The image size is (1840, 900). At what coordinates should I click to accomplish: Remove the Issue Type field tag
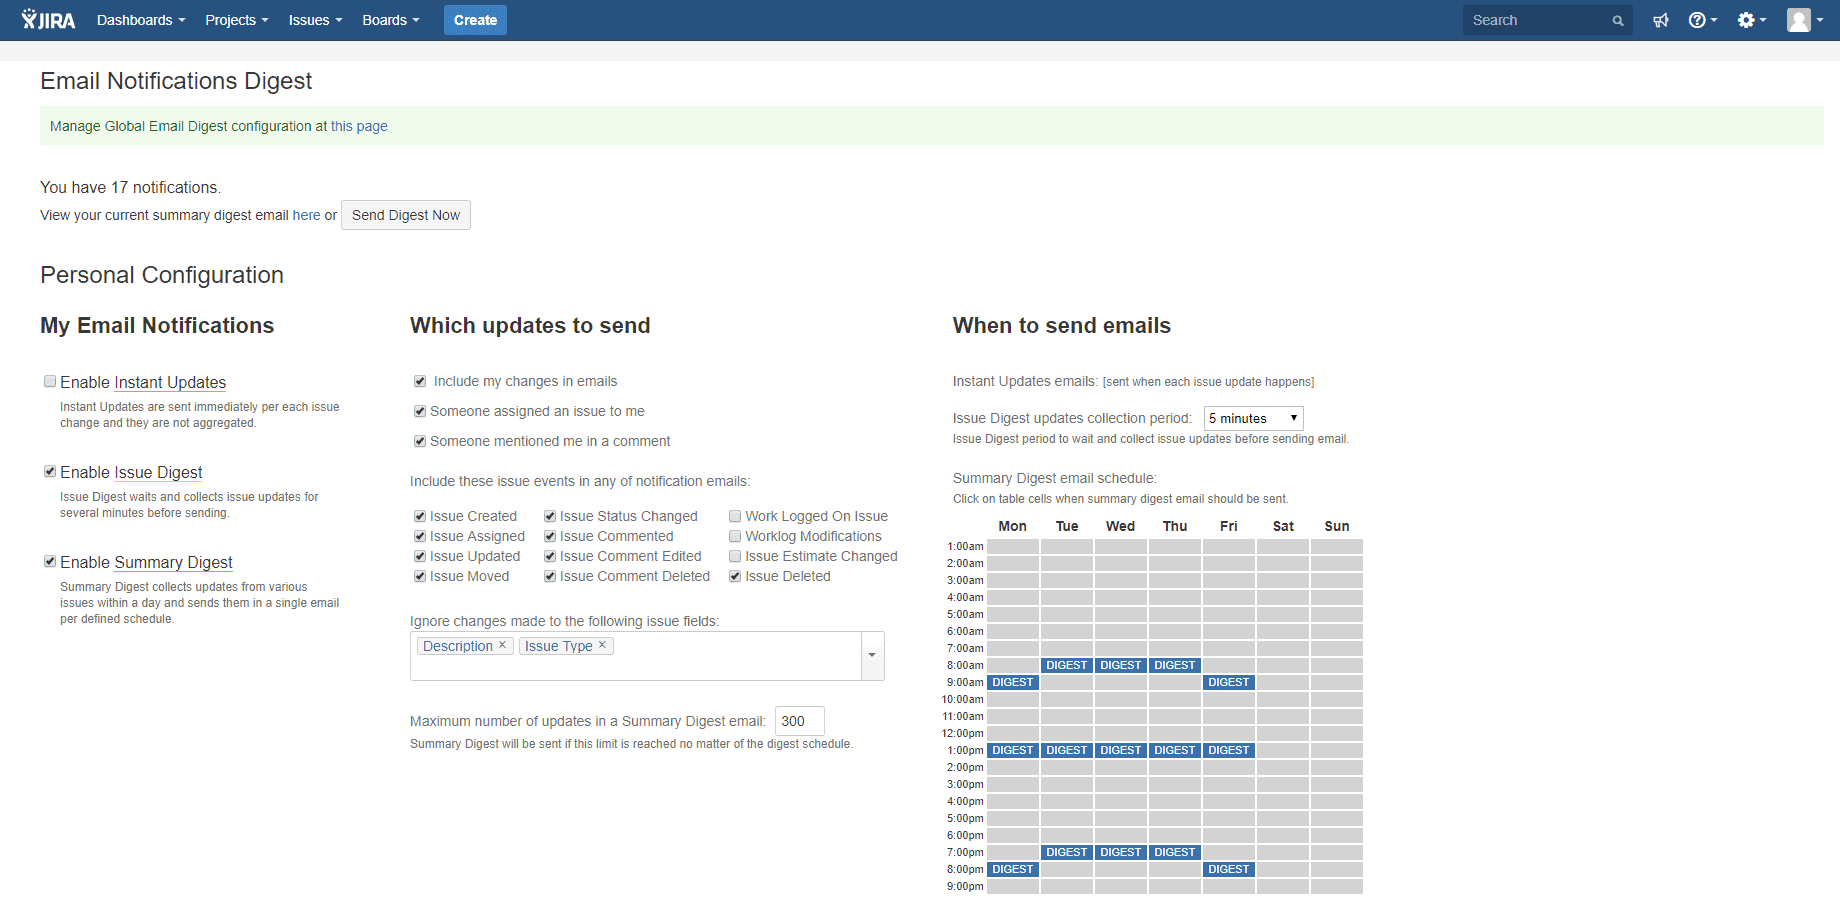tap(602, 645)
